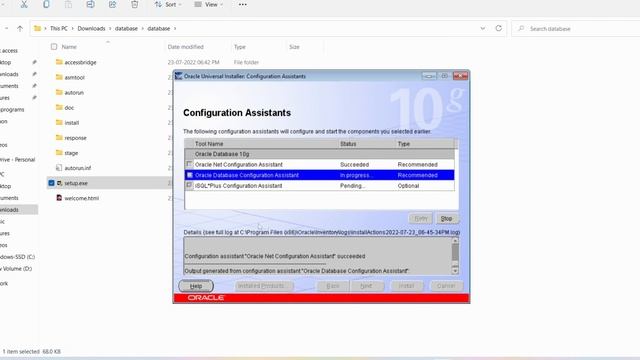Toggle iSQL*Plus Configuration Assistant checkbox
This screenshot has height=360, width=640.
coord(189,185)
